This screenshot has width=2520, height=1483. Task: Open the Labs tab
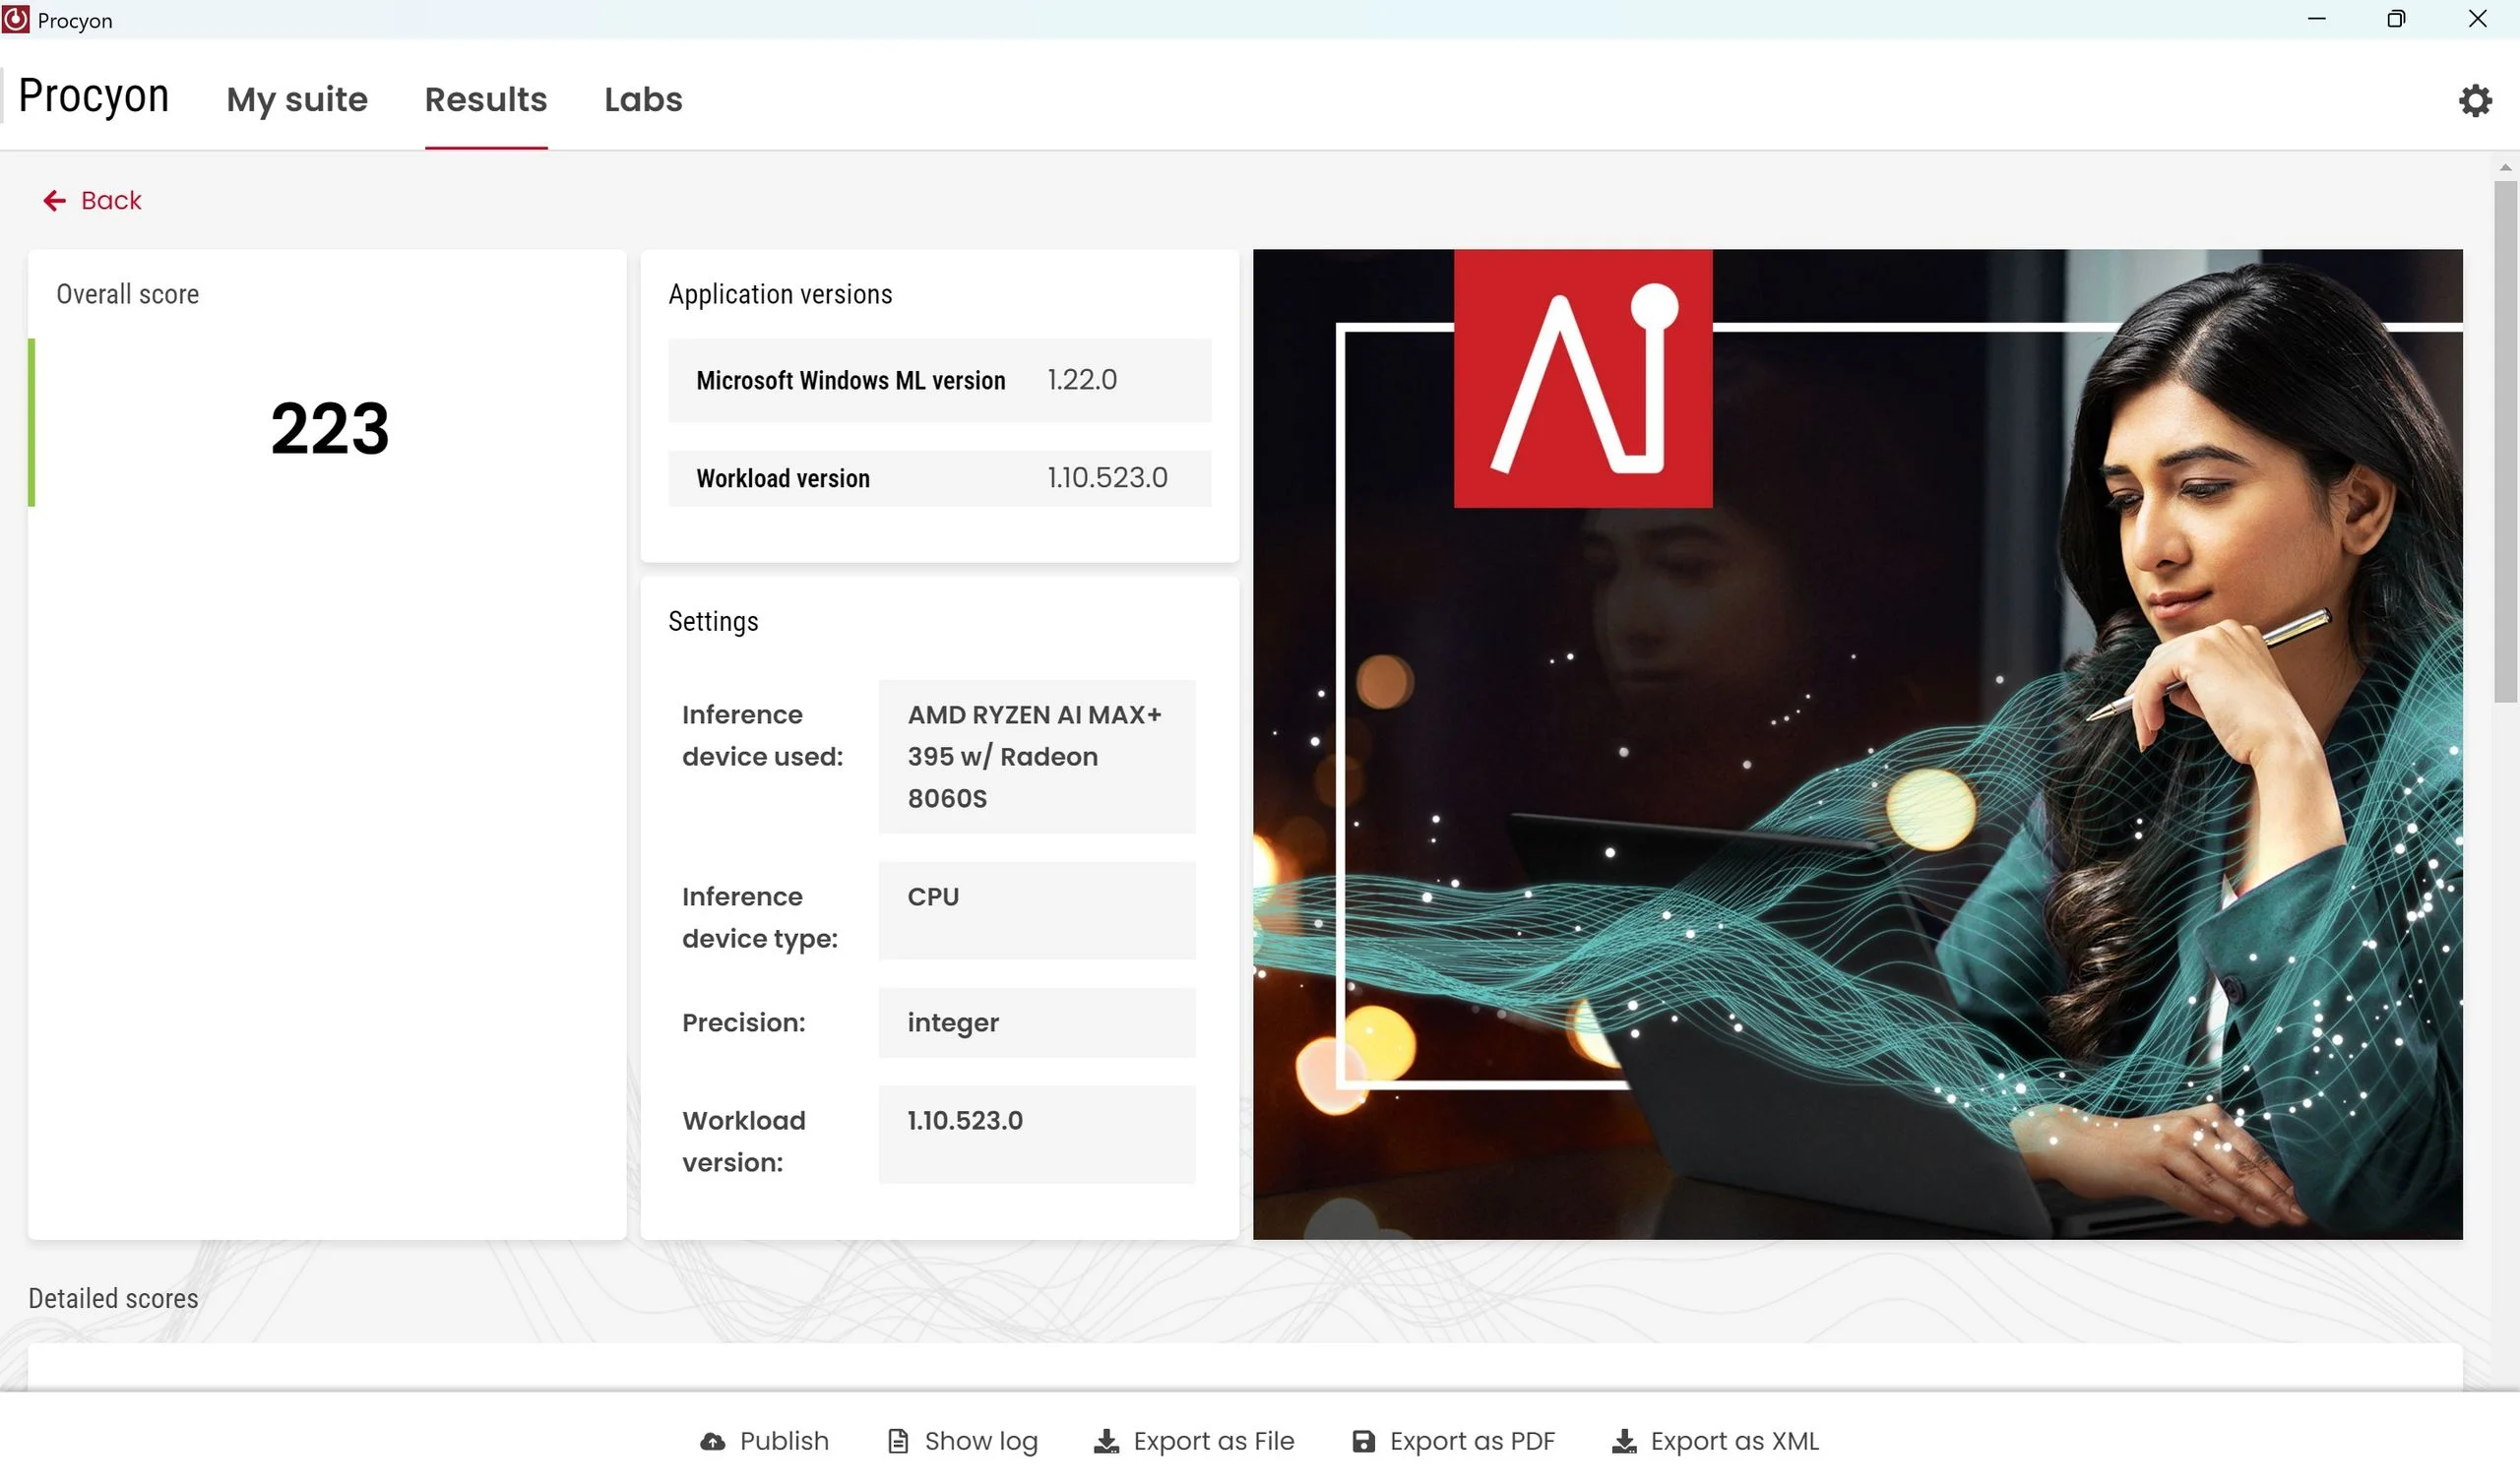[x=643, y=99]
